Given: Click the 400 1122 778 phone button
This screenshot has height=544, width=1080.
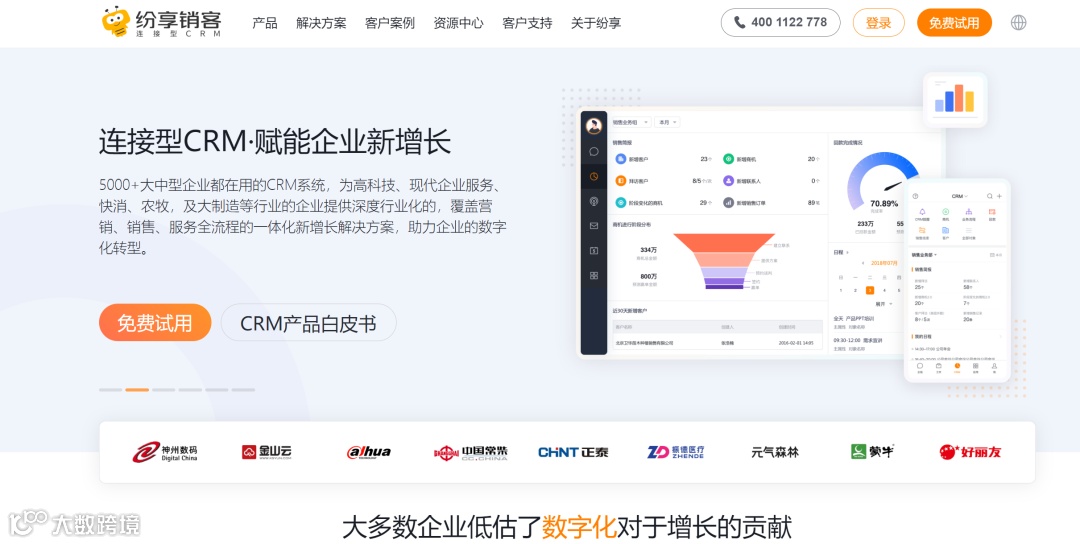Looking at the screenshot, I should pos(780,23).
